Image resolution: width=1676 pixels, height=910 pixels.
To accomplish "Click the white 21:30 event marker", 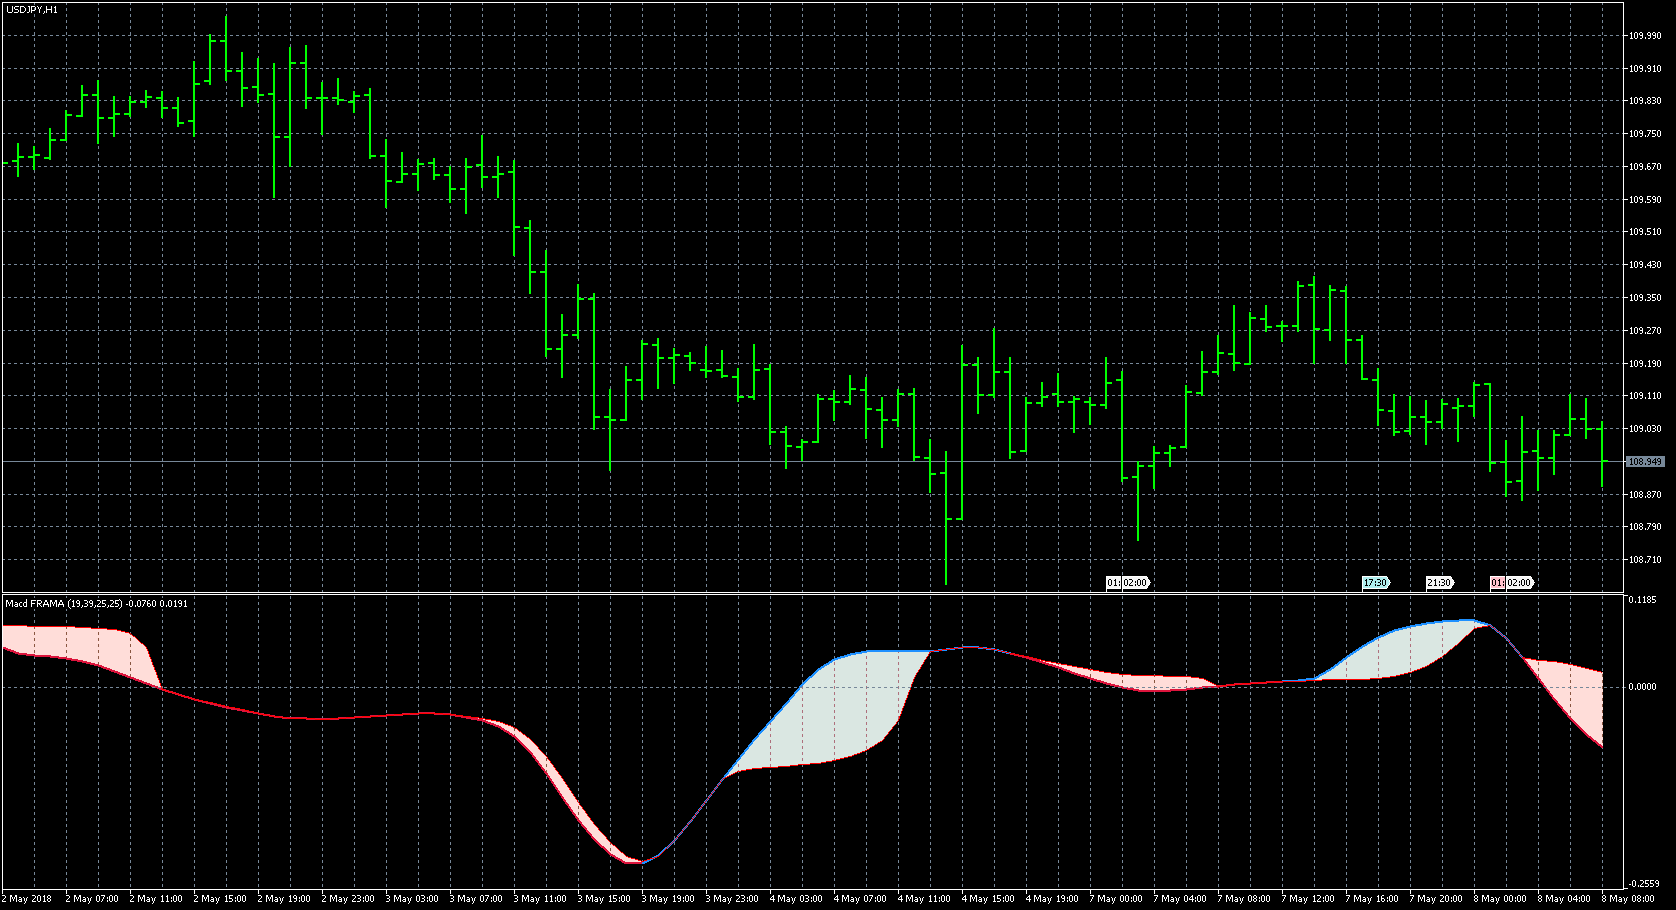I will point(1440,582).
